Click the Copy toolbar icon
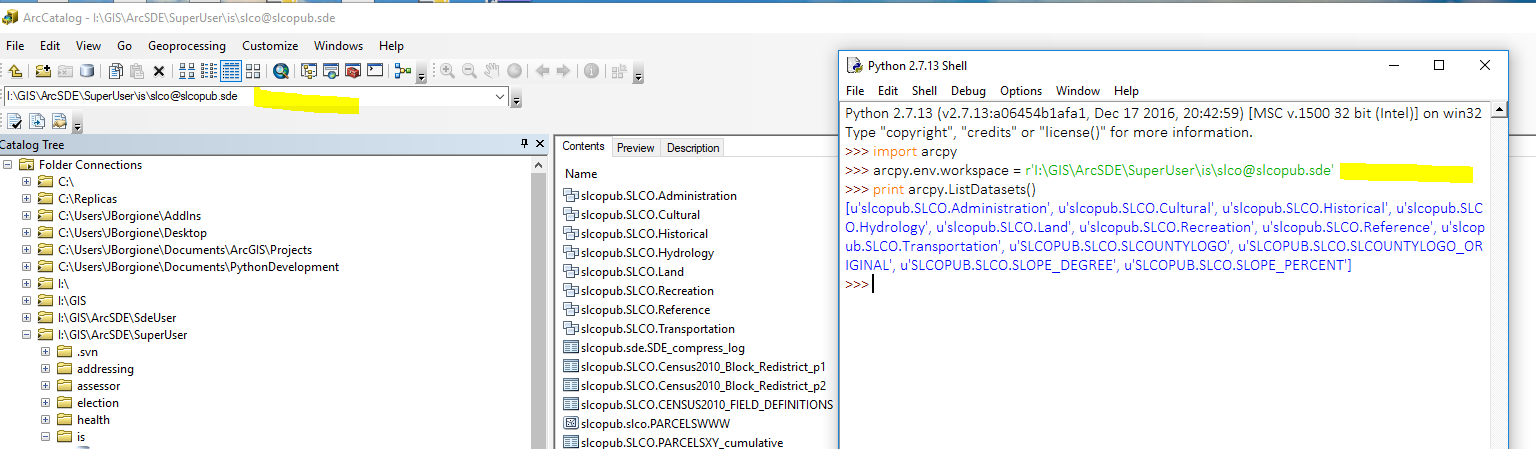Image resolution: width=1536 pixels, height=449 pixels. (x=115, y=71)
